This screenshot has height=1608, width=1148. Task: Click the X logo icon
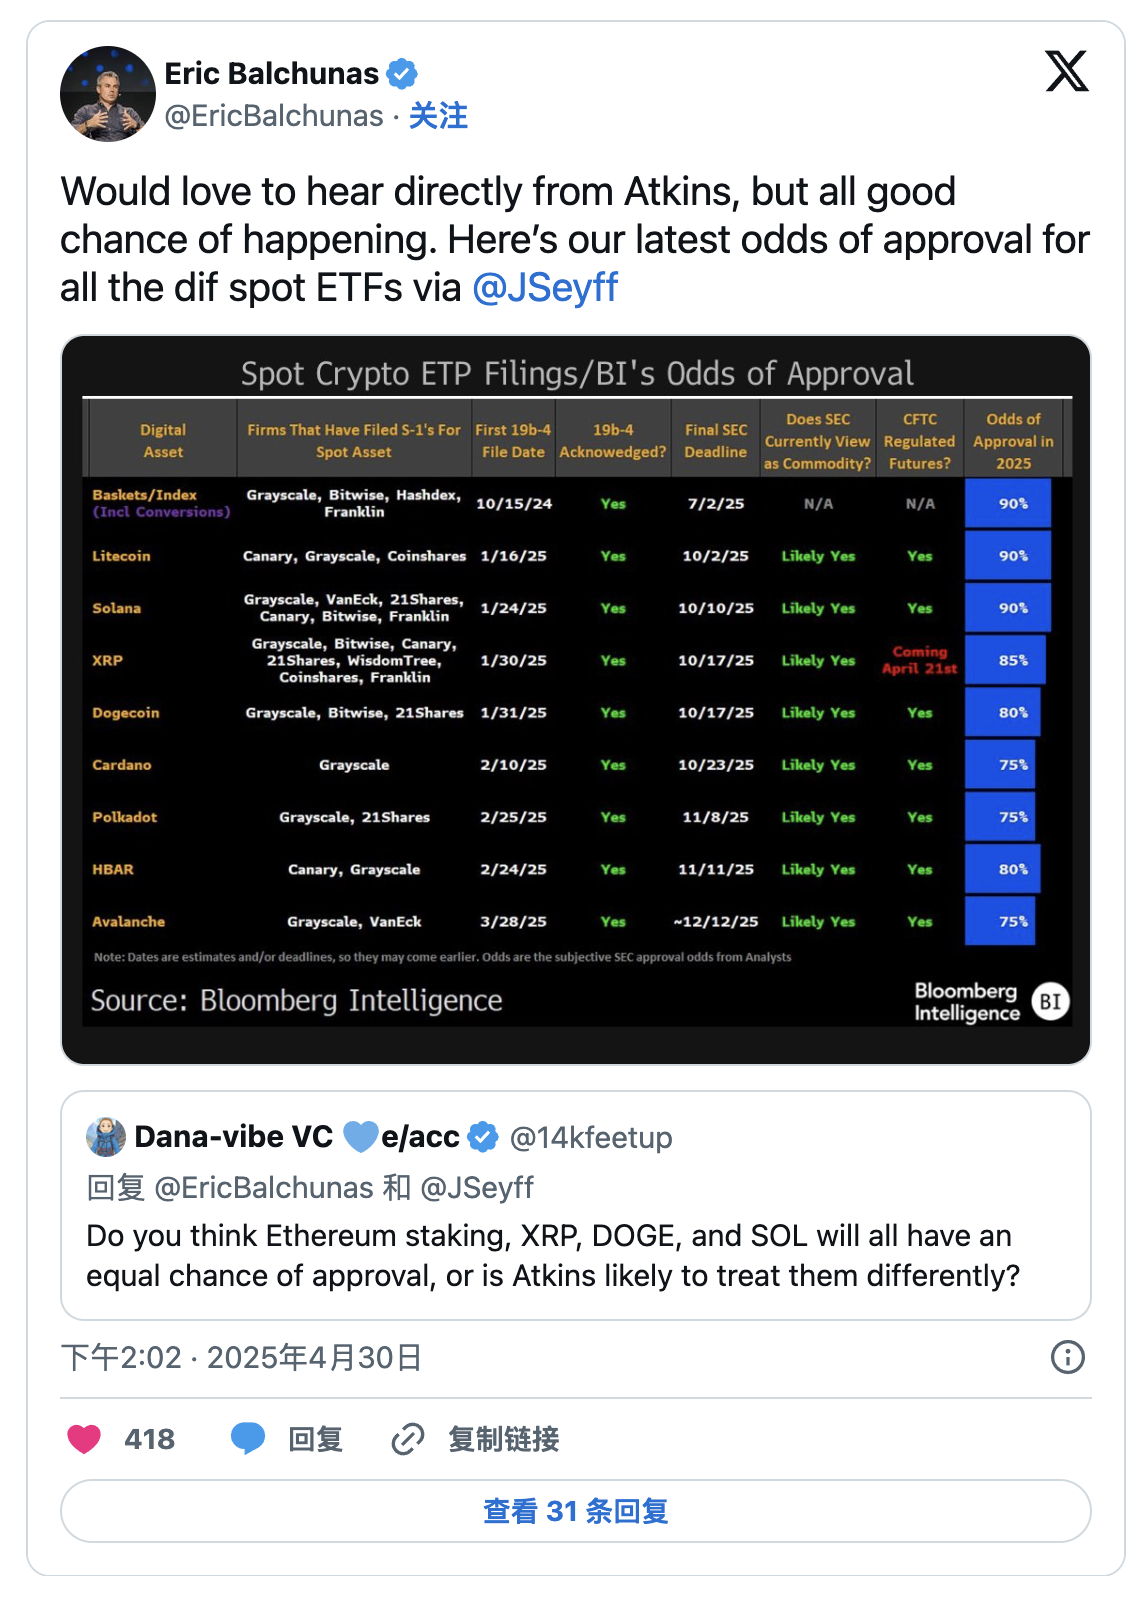[x=1066, y=72]
